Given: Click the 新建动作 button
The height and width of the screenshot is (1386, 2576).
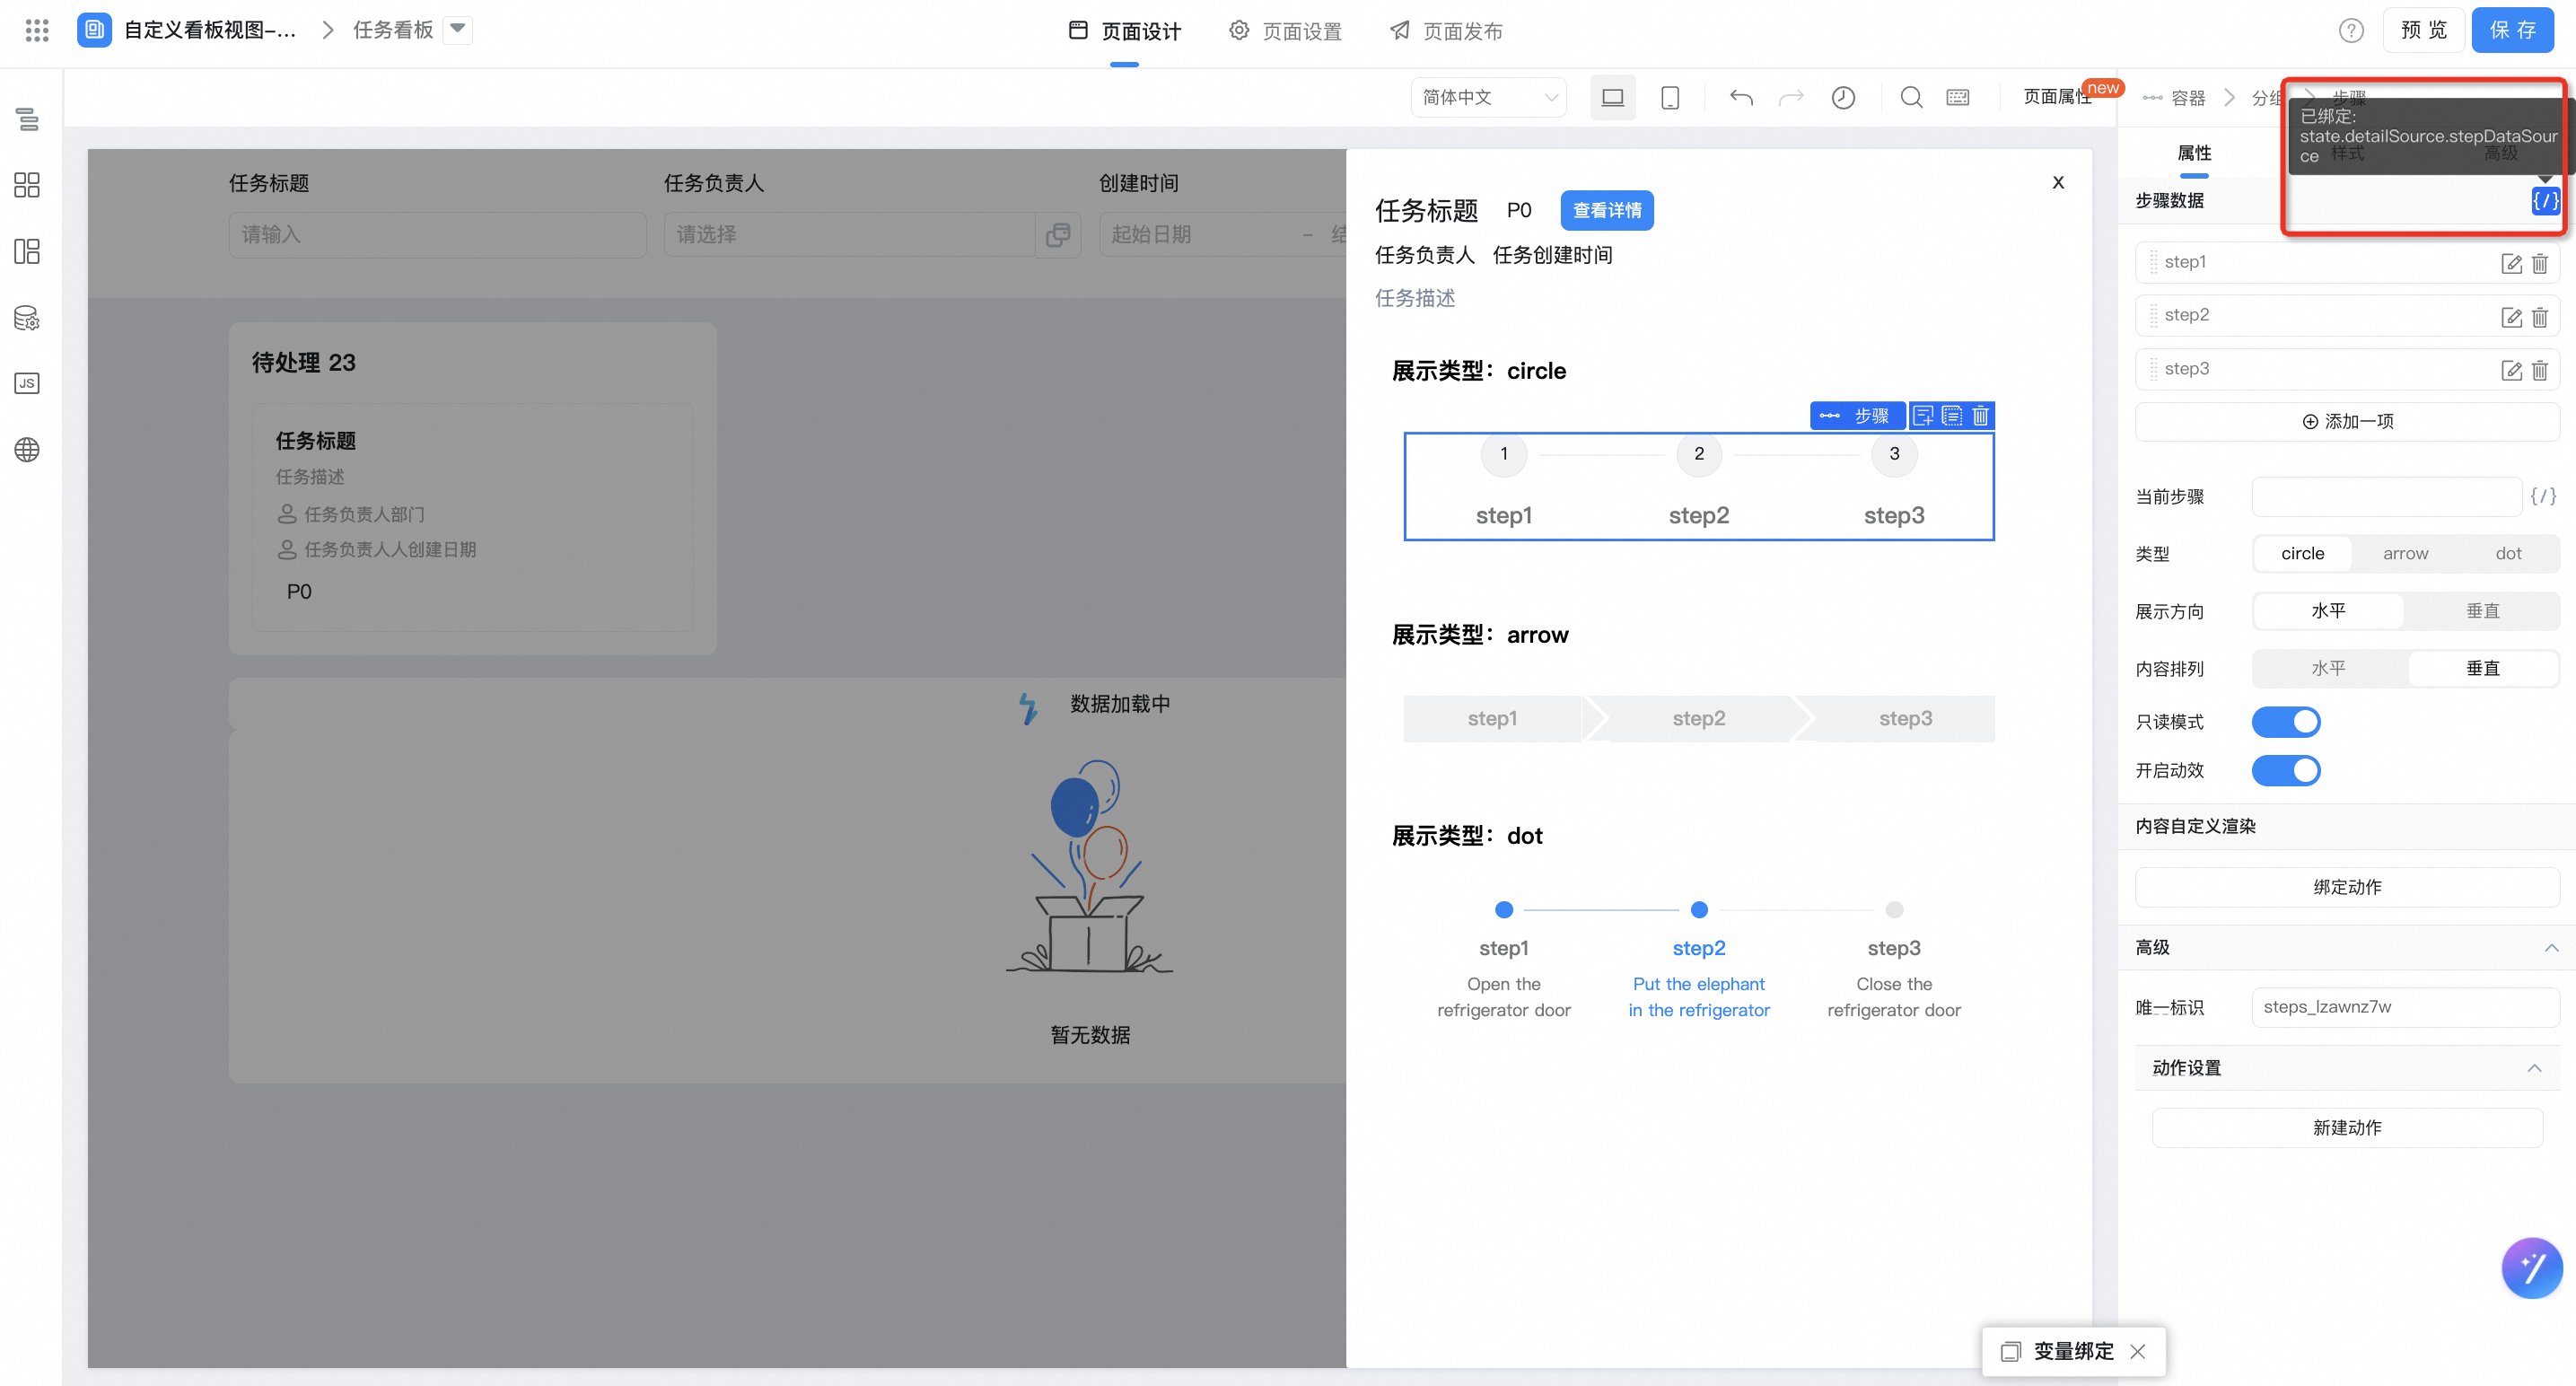Looking at the screenshot, I should 2346,1127.
